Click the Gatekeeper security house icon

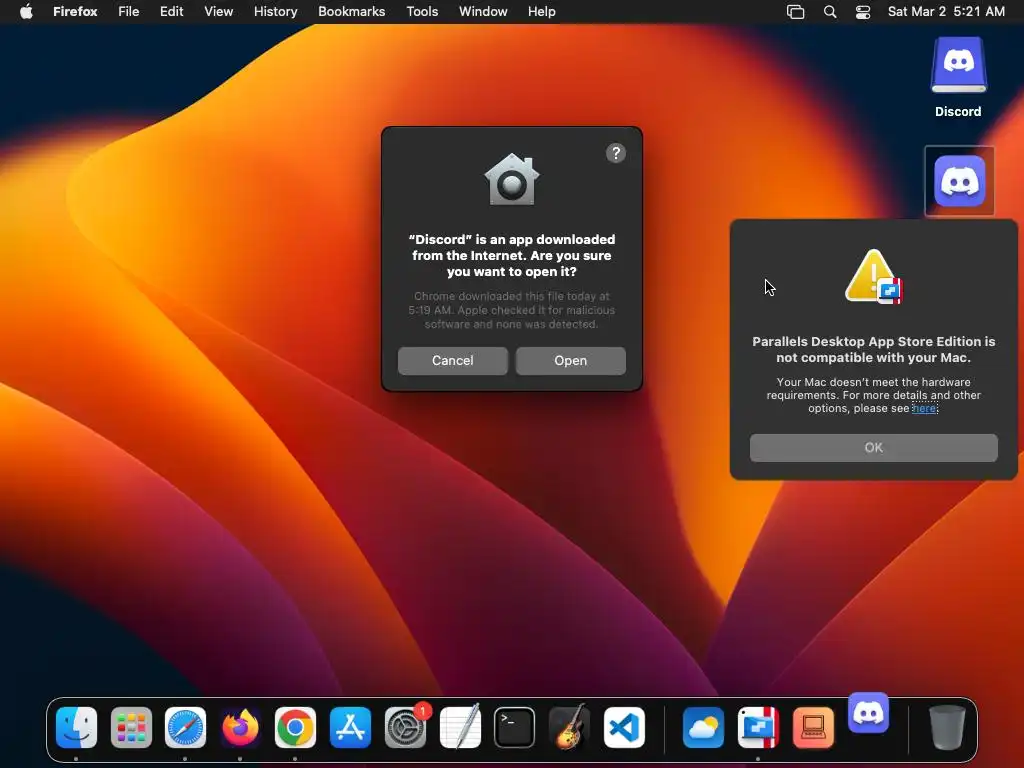coord(512,179)
